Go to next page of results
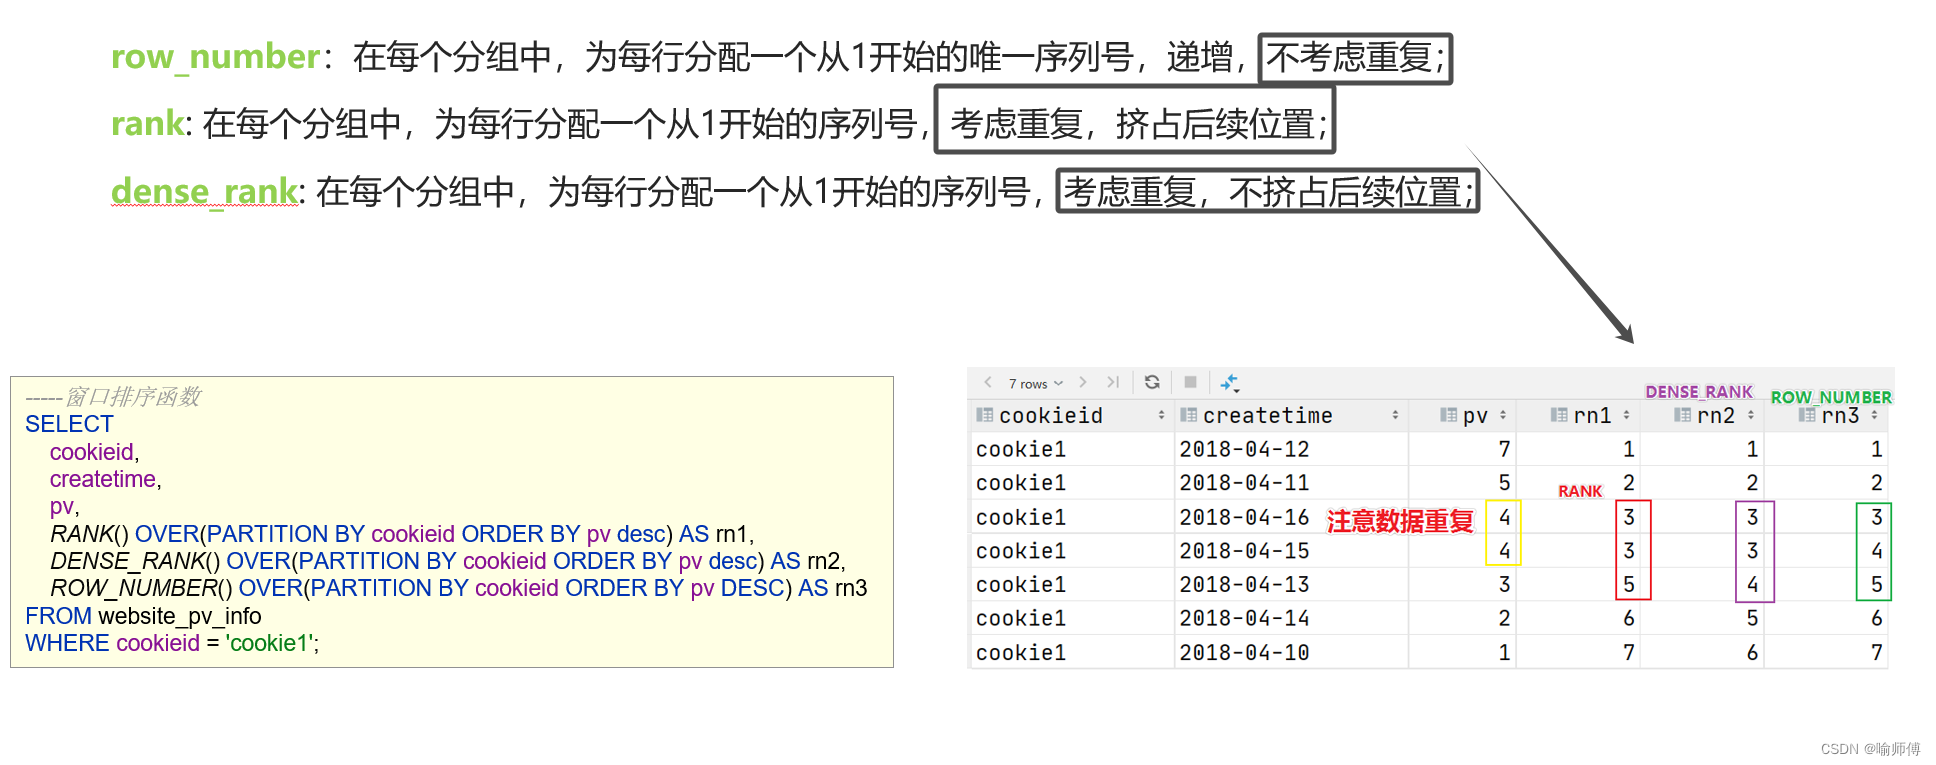The width and height of the screenshot is (1936, 765). click(x=1082, y=382)
